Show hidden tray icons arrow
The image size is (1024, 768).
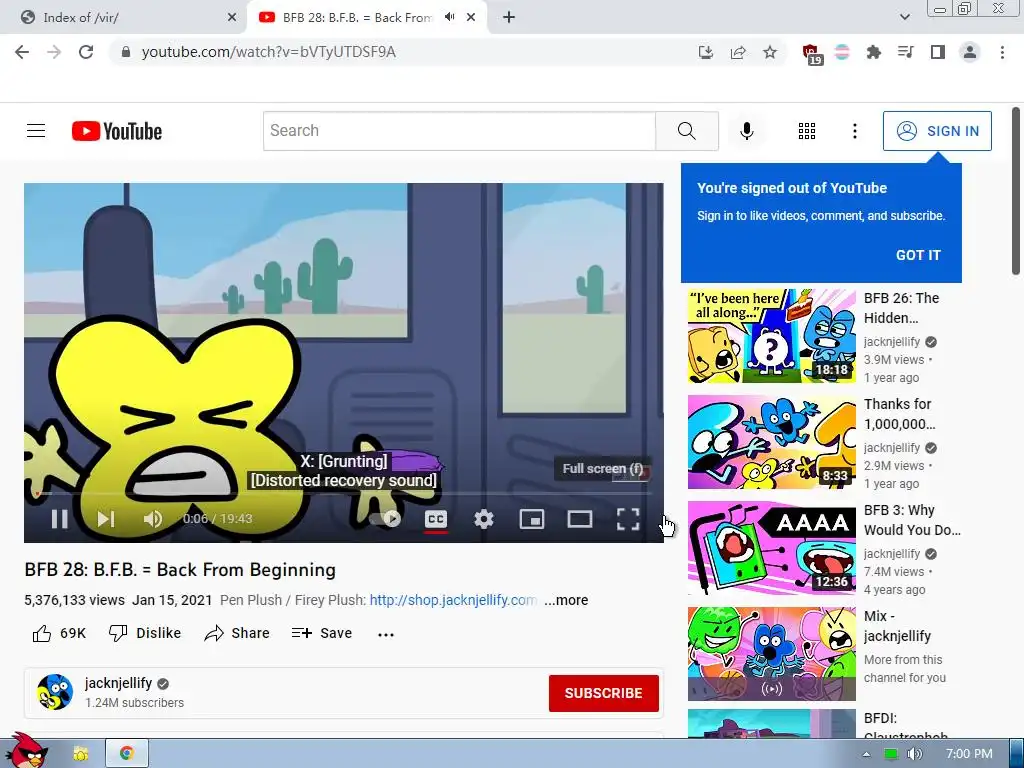pos(866,754)
